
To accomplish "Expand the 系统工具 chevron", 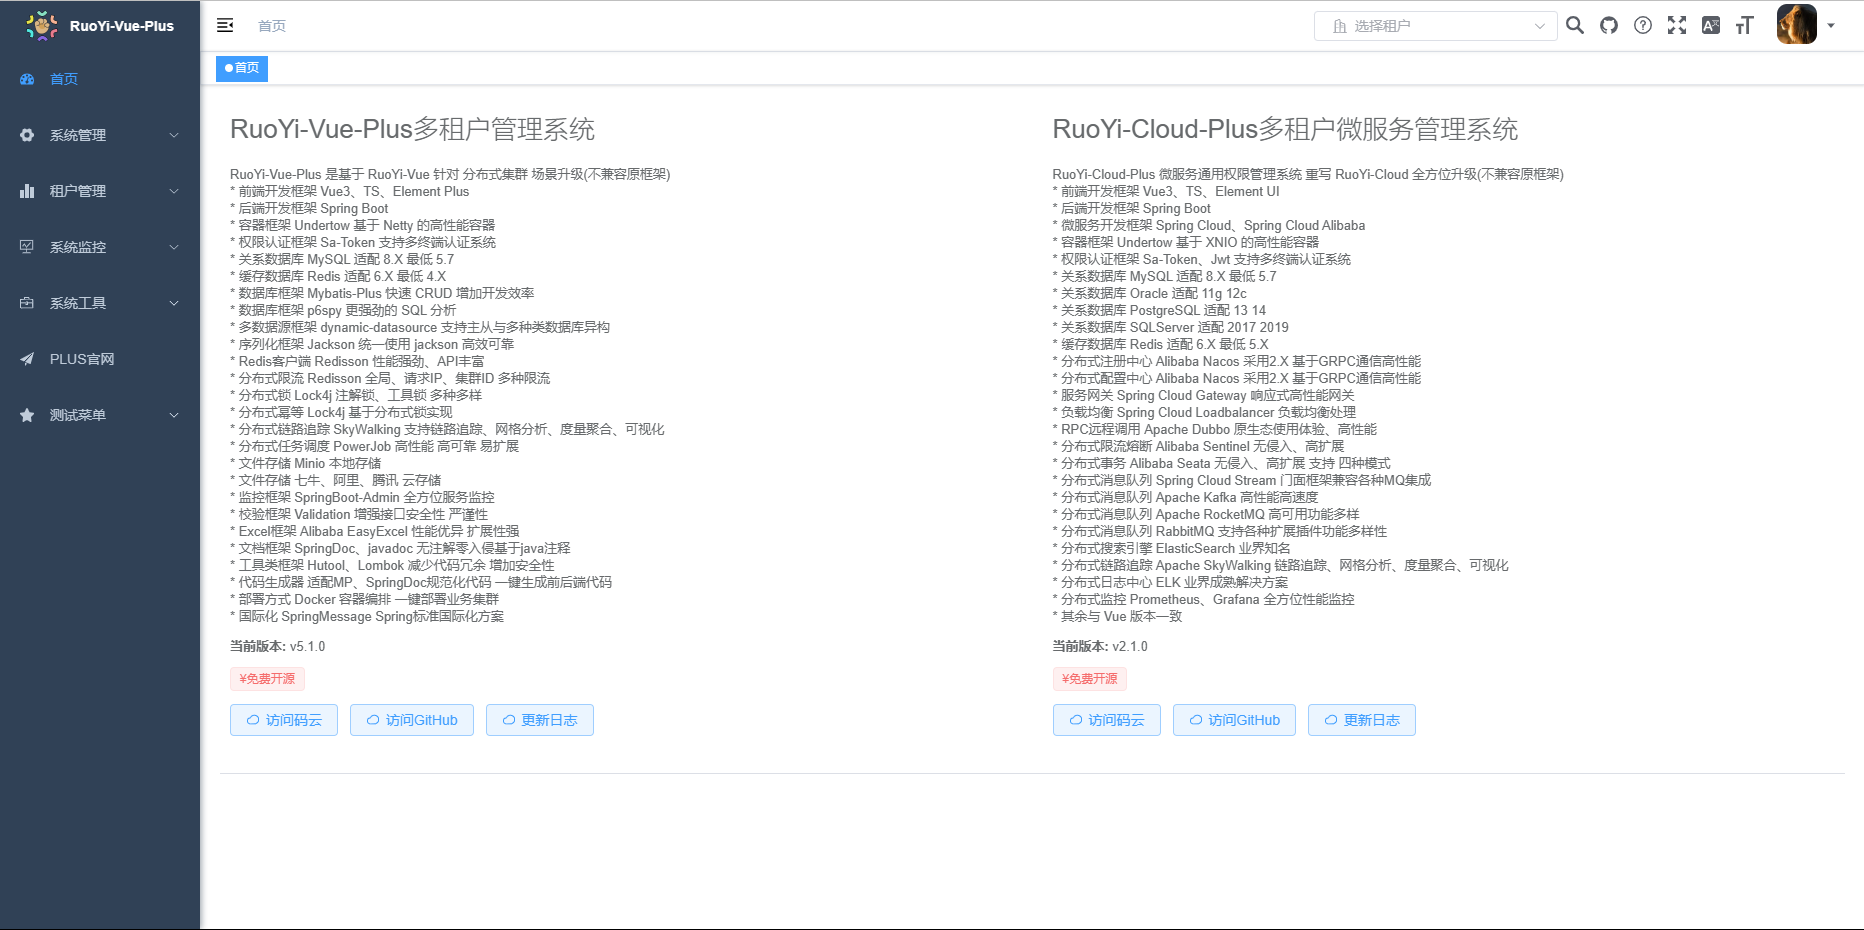I will pos(174,303).
